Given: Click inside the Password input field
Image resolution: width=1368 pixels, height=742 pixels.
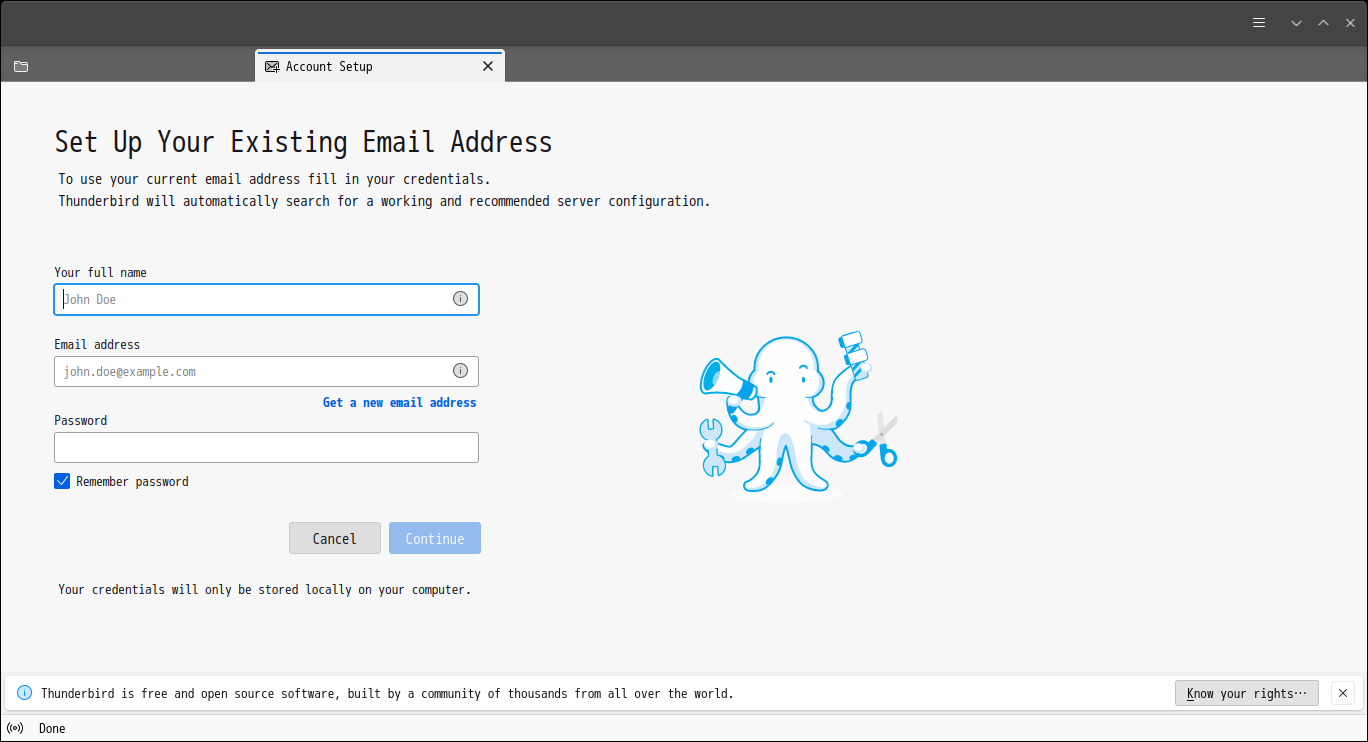Looking at the screenshot, I should [x=266, y=447].
